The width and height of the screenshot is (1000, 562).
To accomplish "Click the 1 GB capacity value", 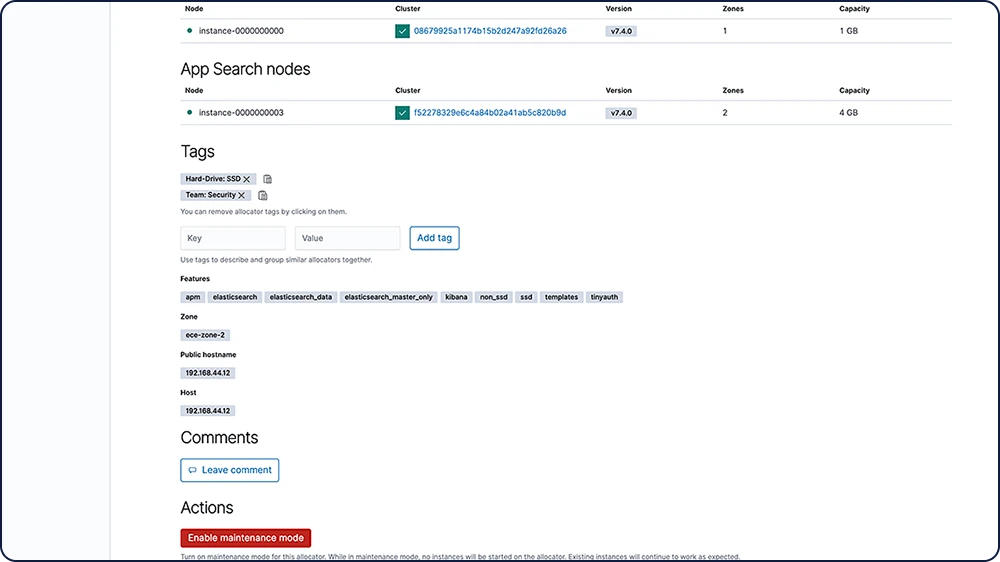I will [848, 31].
